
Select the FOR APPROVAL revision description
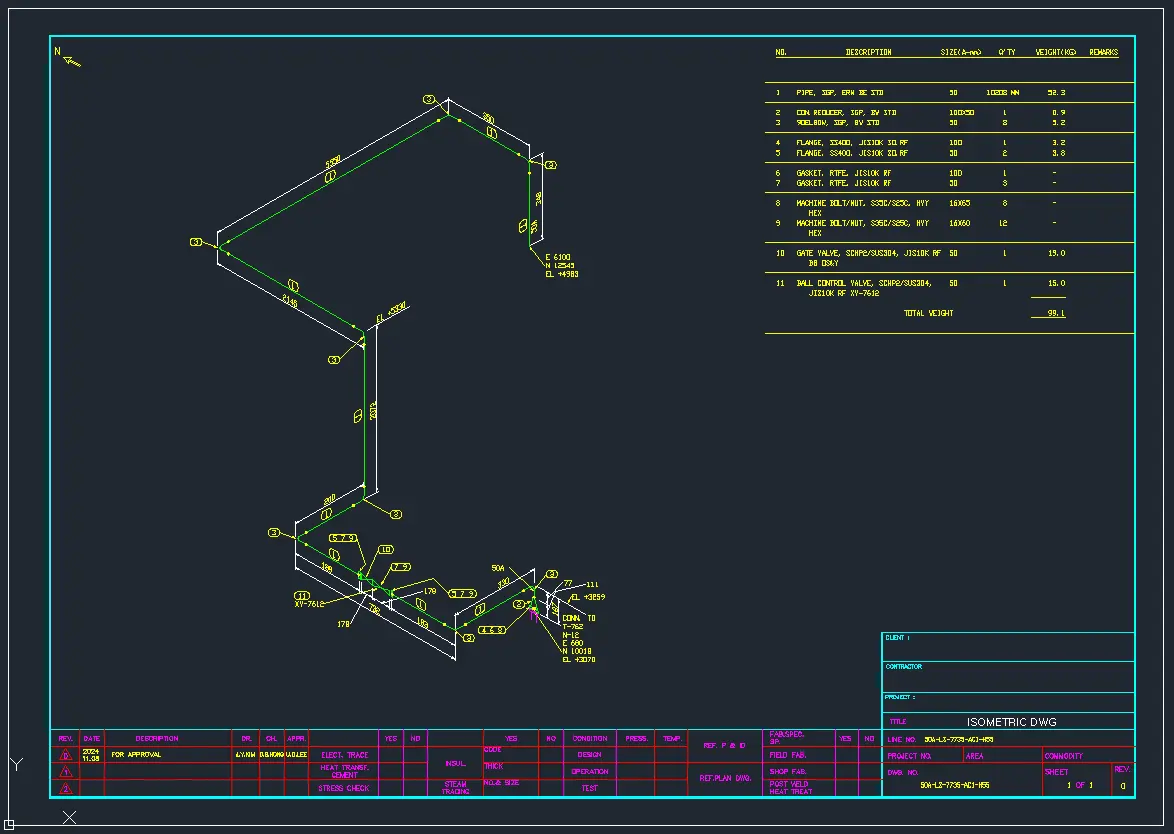click(x=136, y=755)
